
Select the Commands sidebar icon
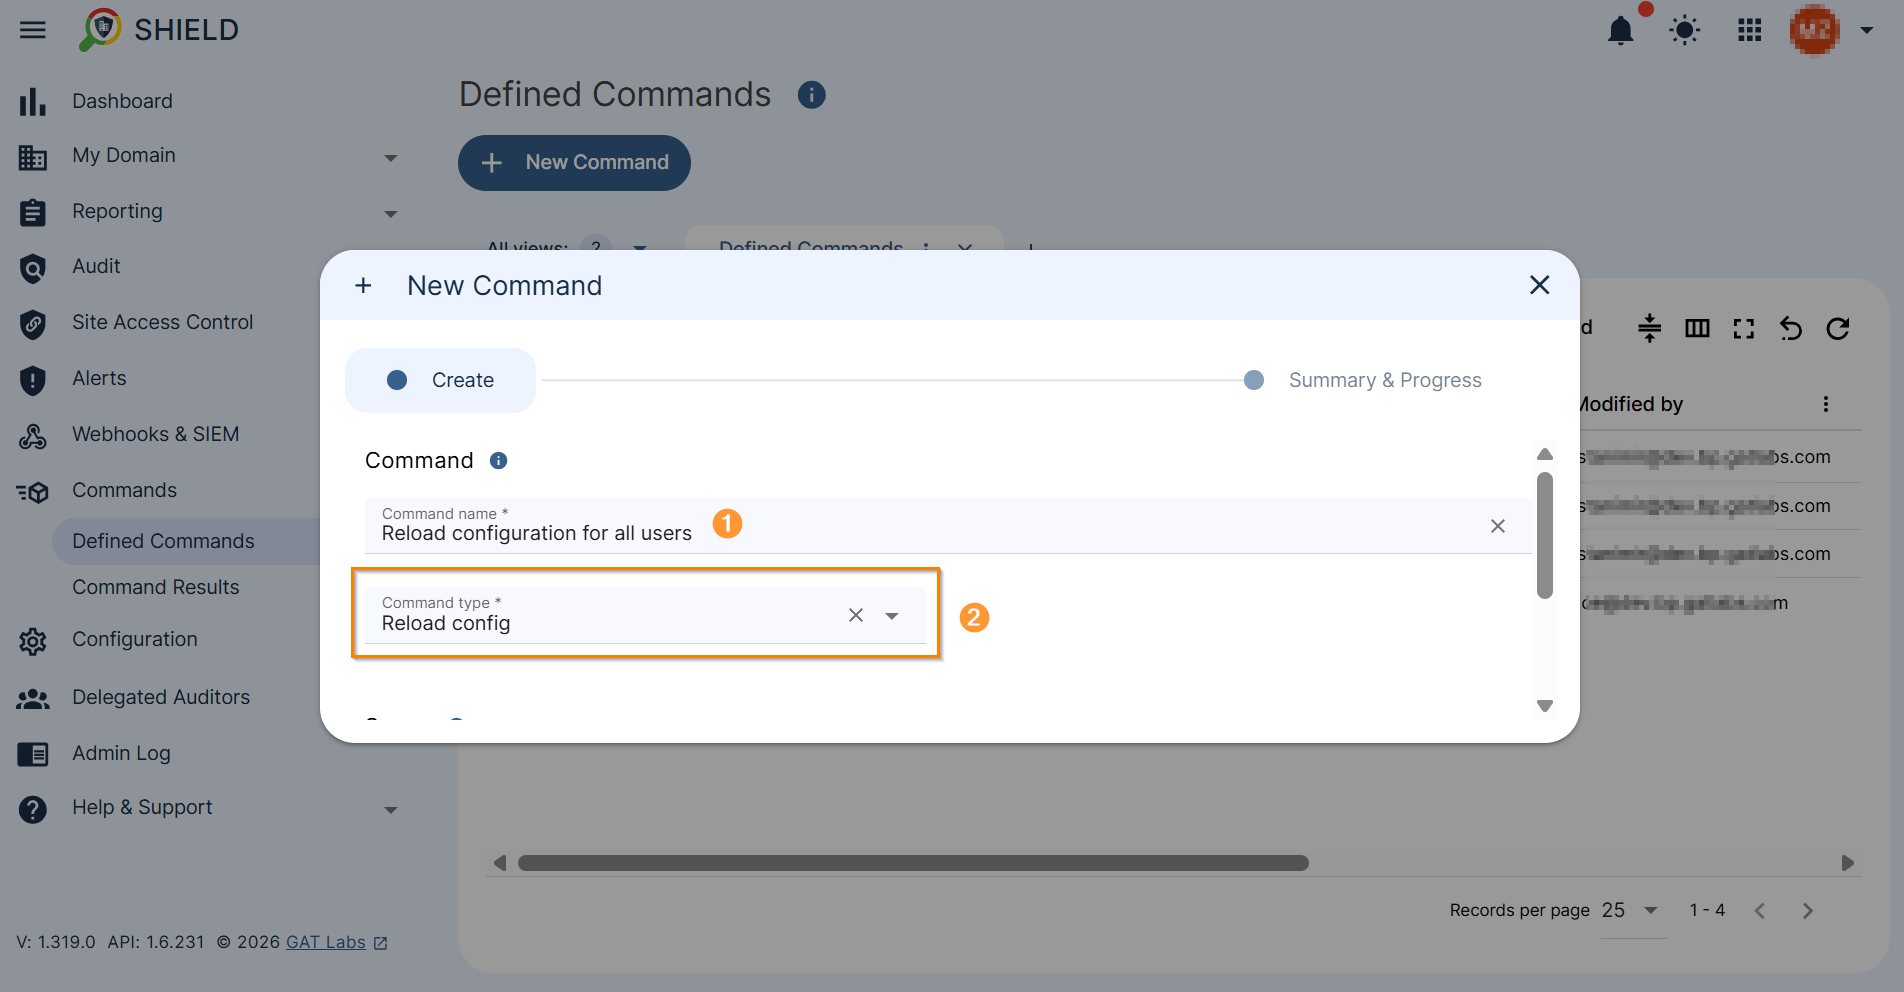(x=33, y=490)
